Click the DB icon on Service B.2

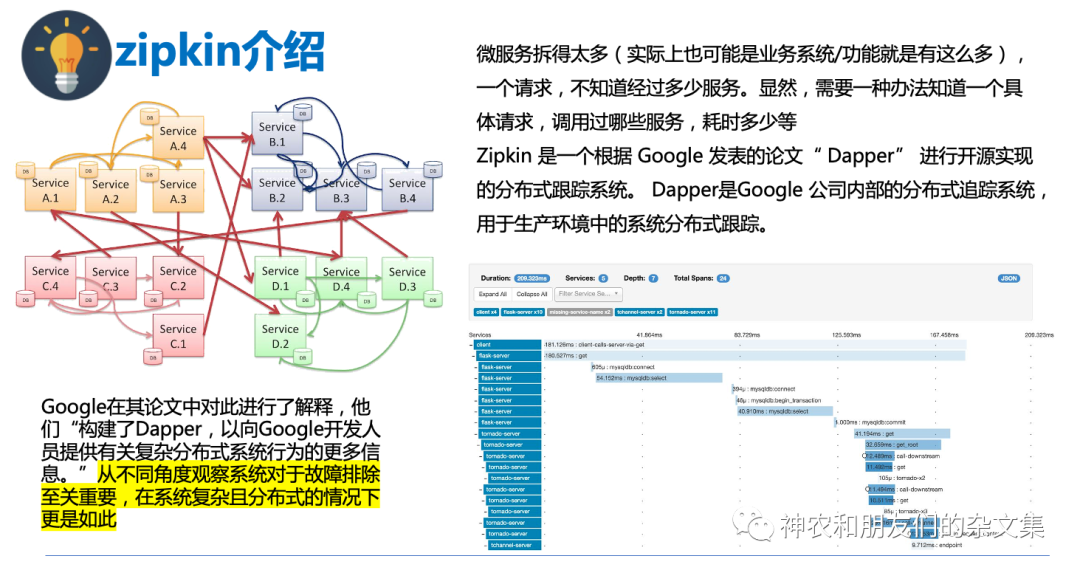[302, 171]
